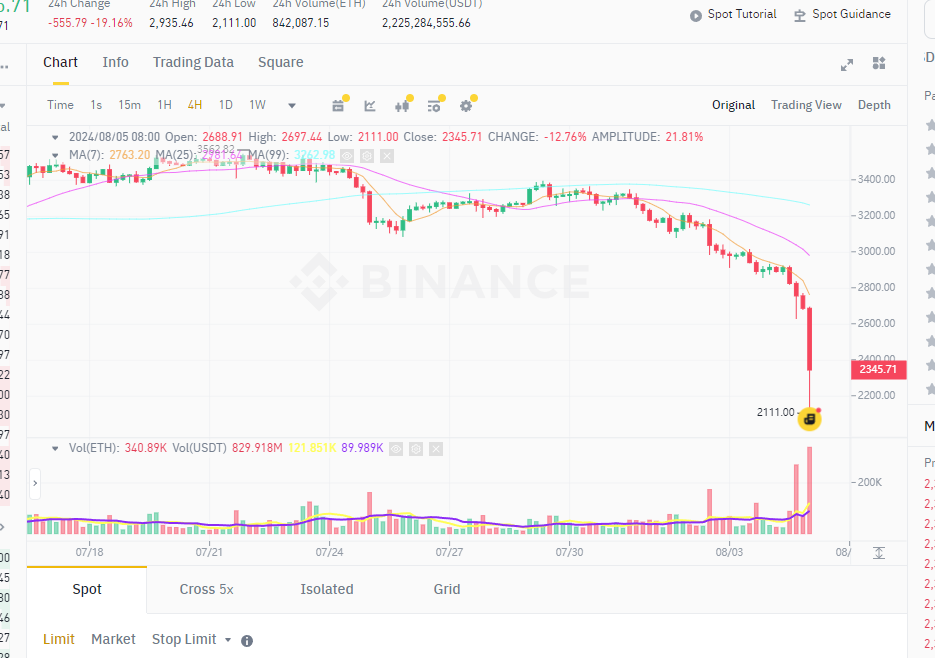Click the auto-fit axis icon at chart corner
Viewport: 935px width, 658px height.
pos(879,552)
